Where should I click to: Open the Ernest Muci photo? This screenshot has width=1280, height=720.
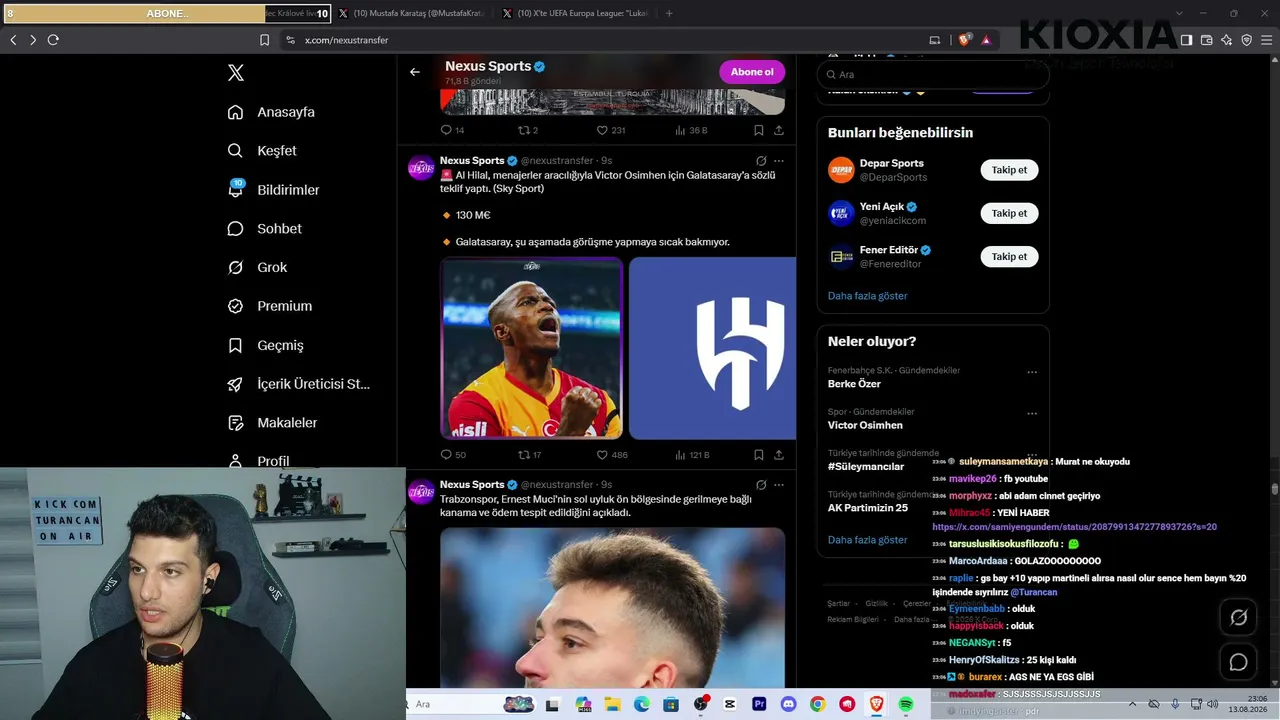612,607
